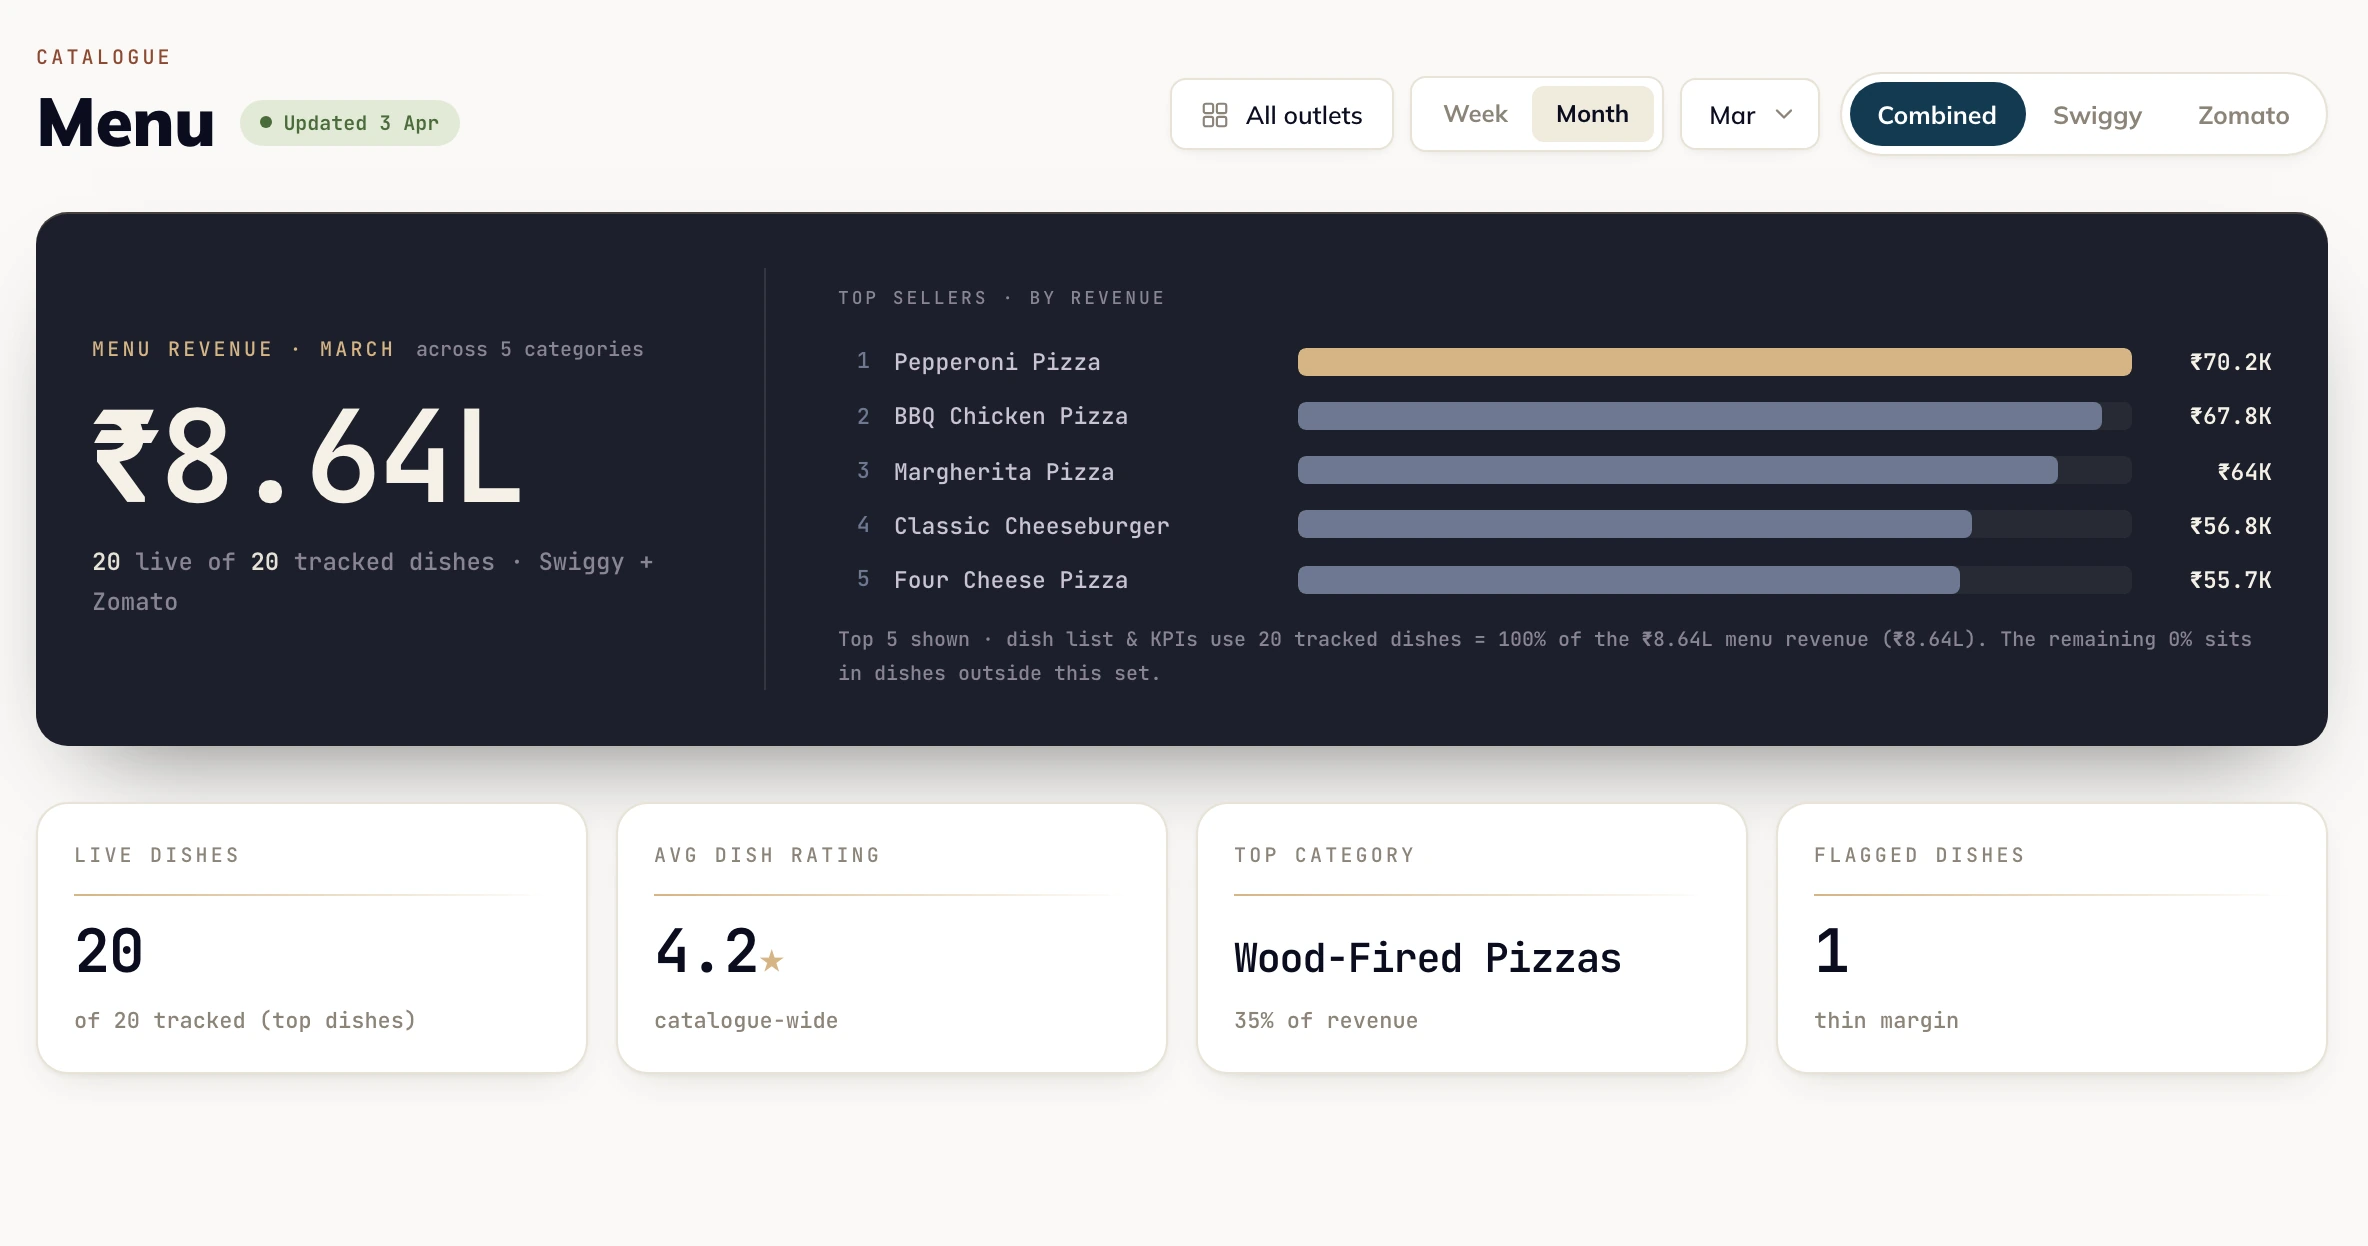The width and height of the screenshot is (2368, 1246).
Task: Select the BBQ Chicken Pizza row label
Action: (x=1010, y=416)
